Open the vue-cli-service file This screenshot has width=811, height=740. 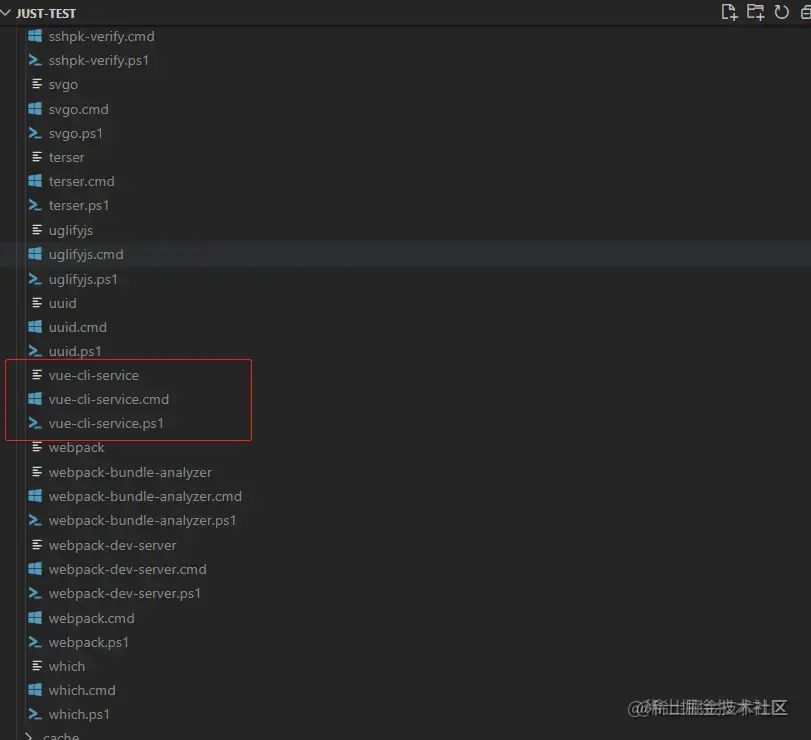coord(94,375)
